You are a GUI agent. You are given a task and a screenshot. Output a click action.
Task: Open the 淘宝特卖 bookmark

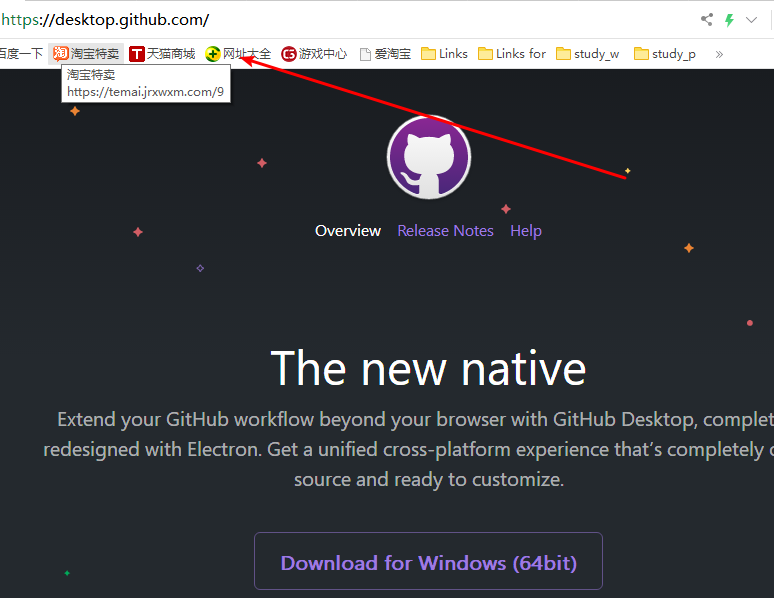pyautogui.click(x=86, y=53)
